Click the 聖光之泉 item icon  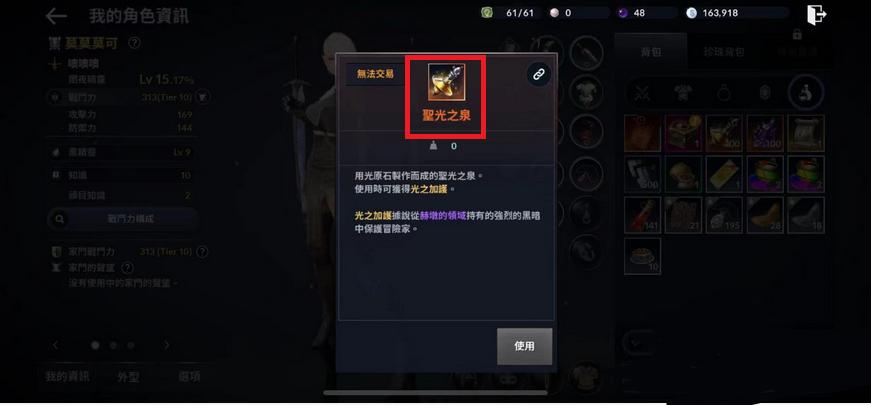[x=446, y=82]
